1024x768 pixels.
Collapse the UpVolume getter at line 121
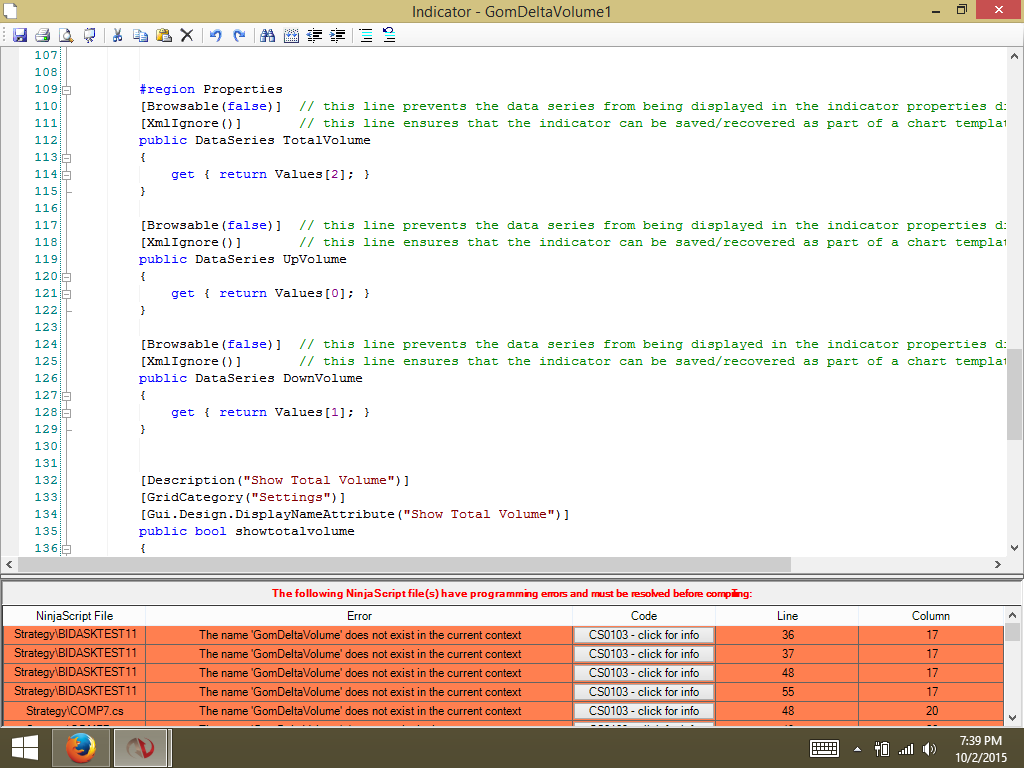67,294
